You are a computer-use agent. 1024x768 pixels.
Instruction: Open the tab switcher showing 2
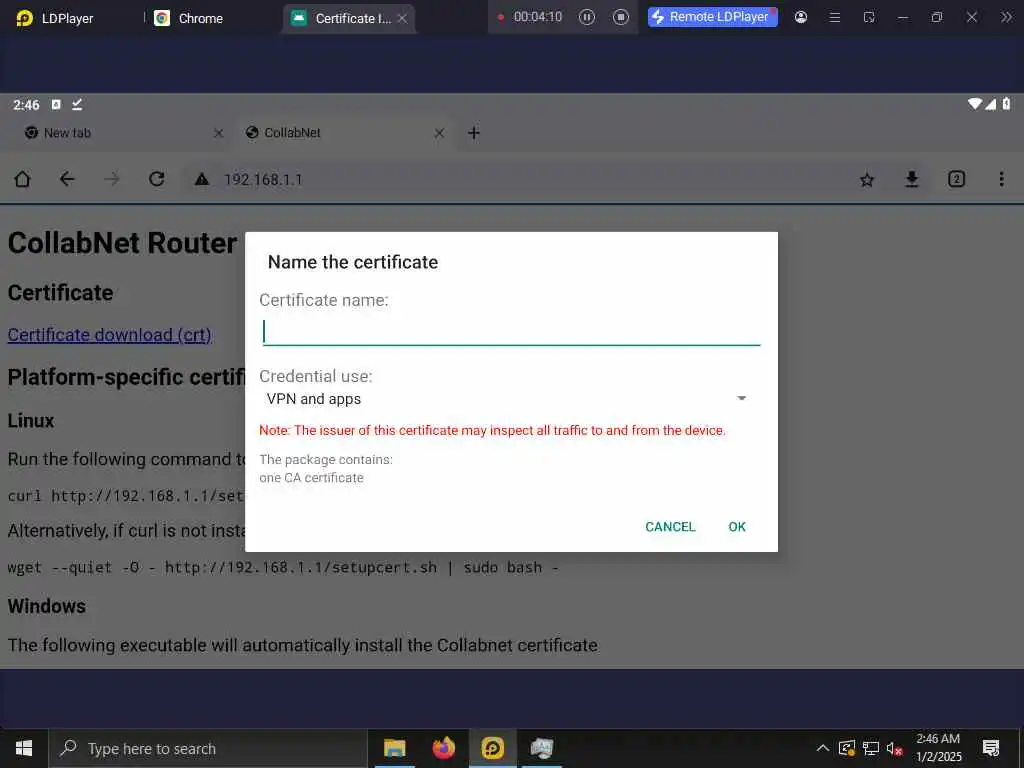click(x=956, y=179)
